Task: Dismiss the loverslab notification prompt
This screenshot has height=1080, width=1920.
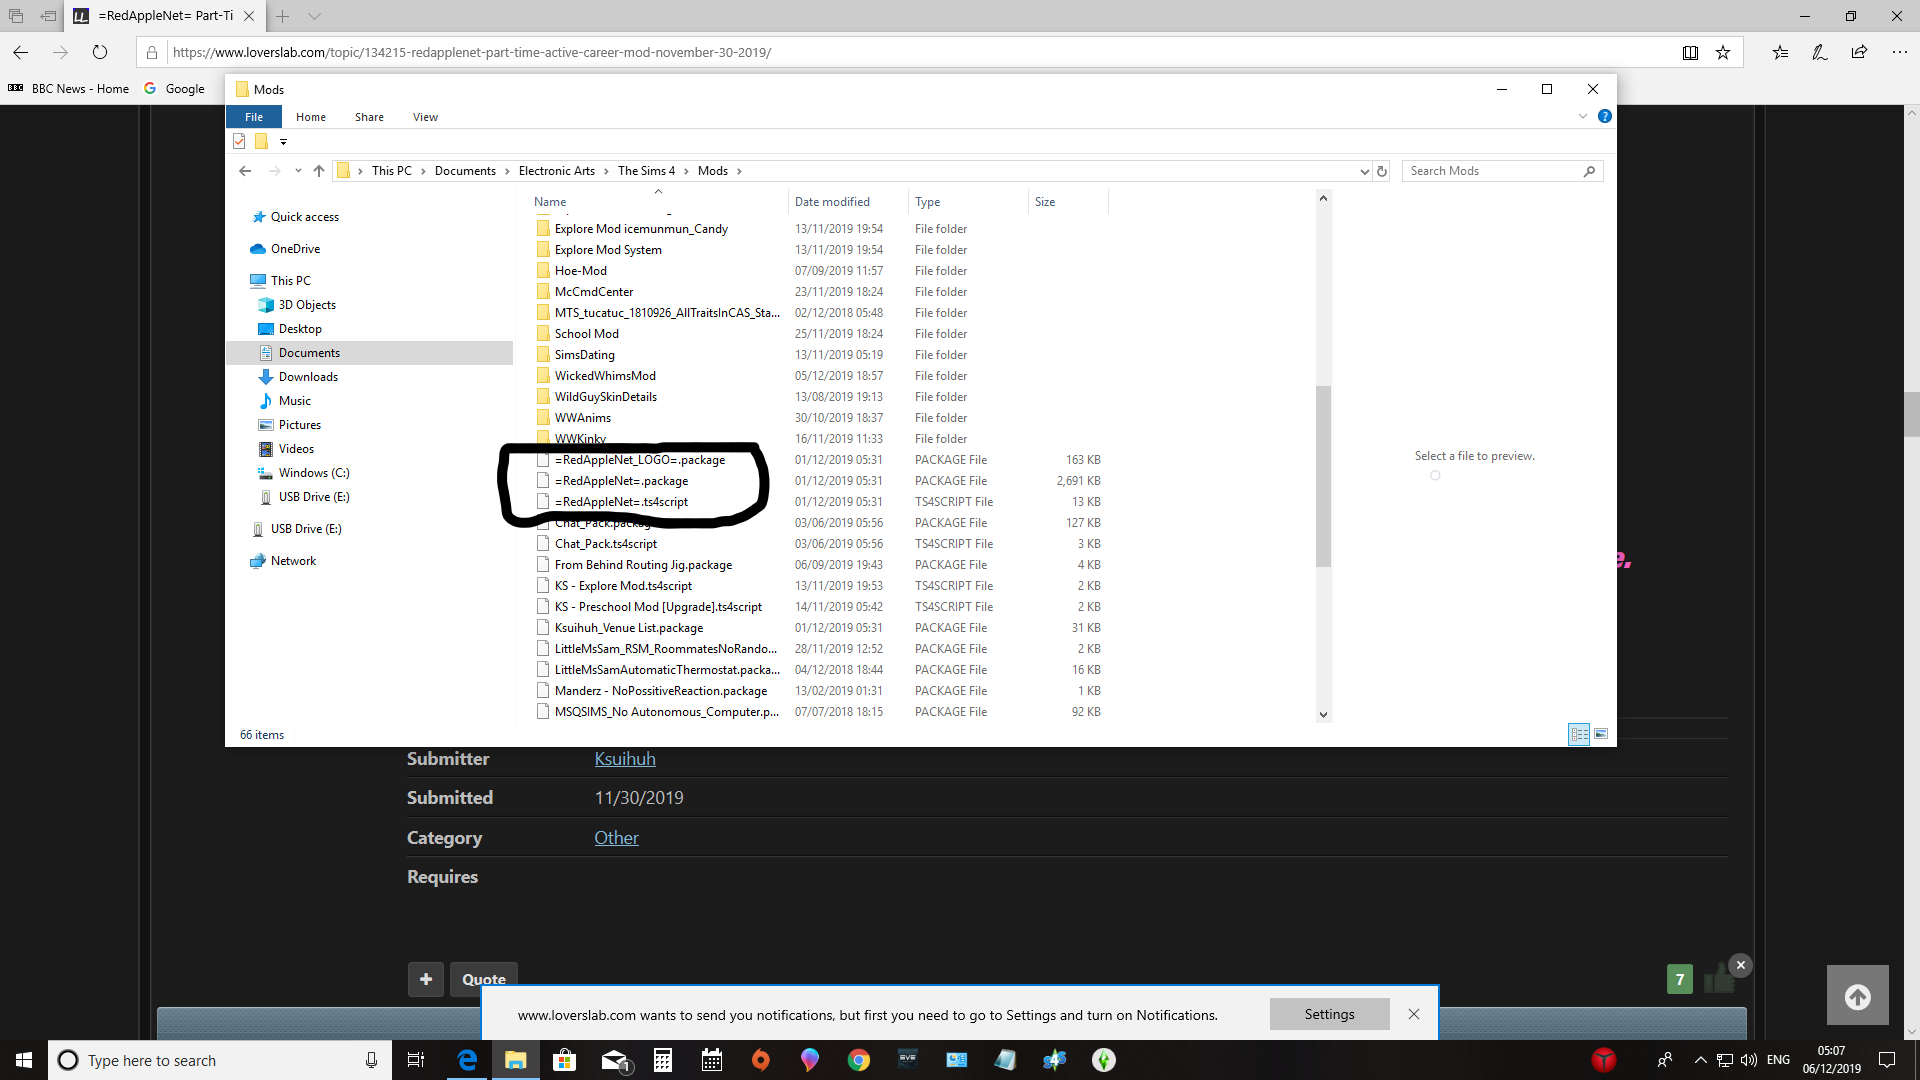Action: click(1414, 1014)
